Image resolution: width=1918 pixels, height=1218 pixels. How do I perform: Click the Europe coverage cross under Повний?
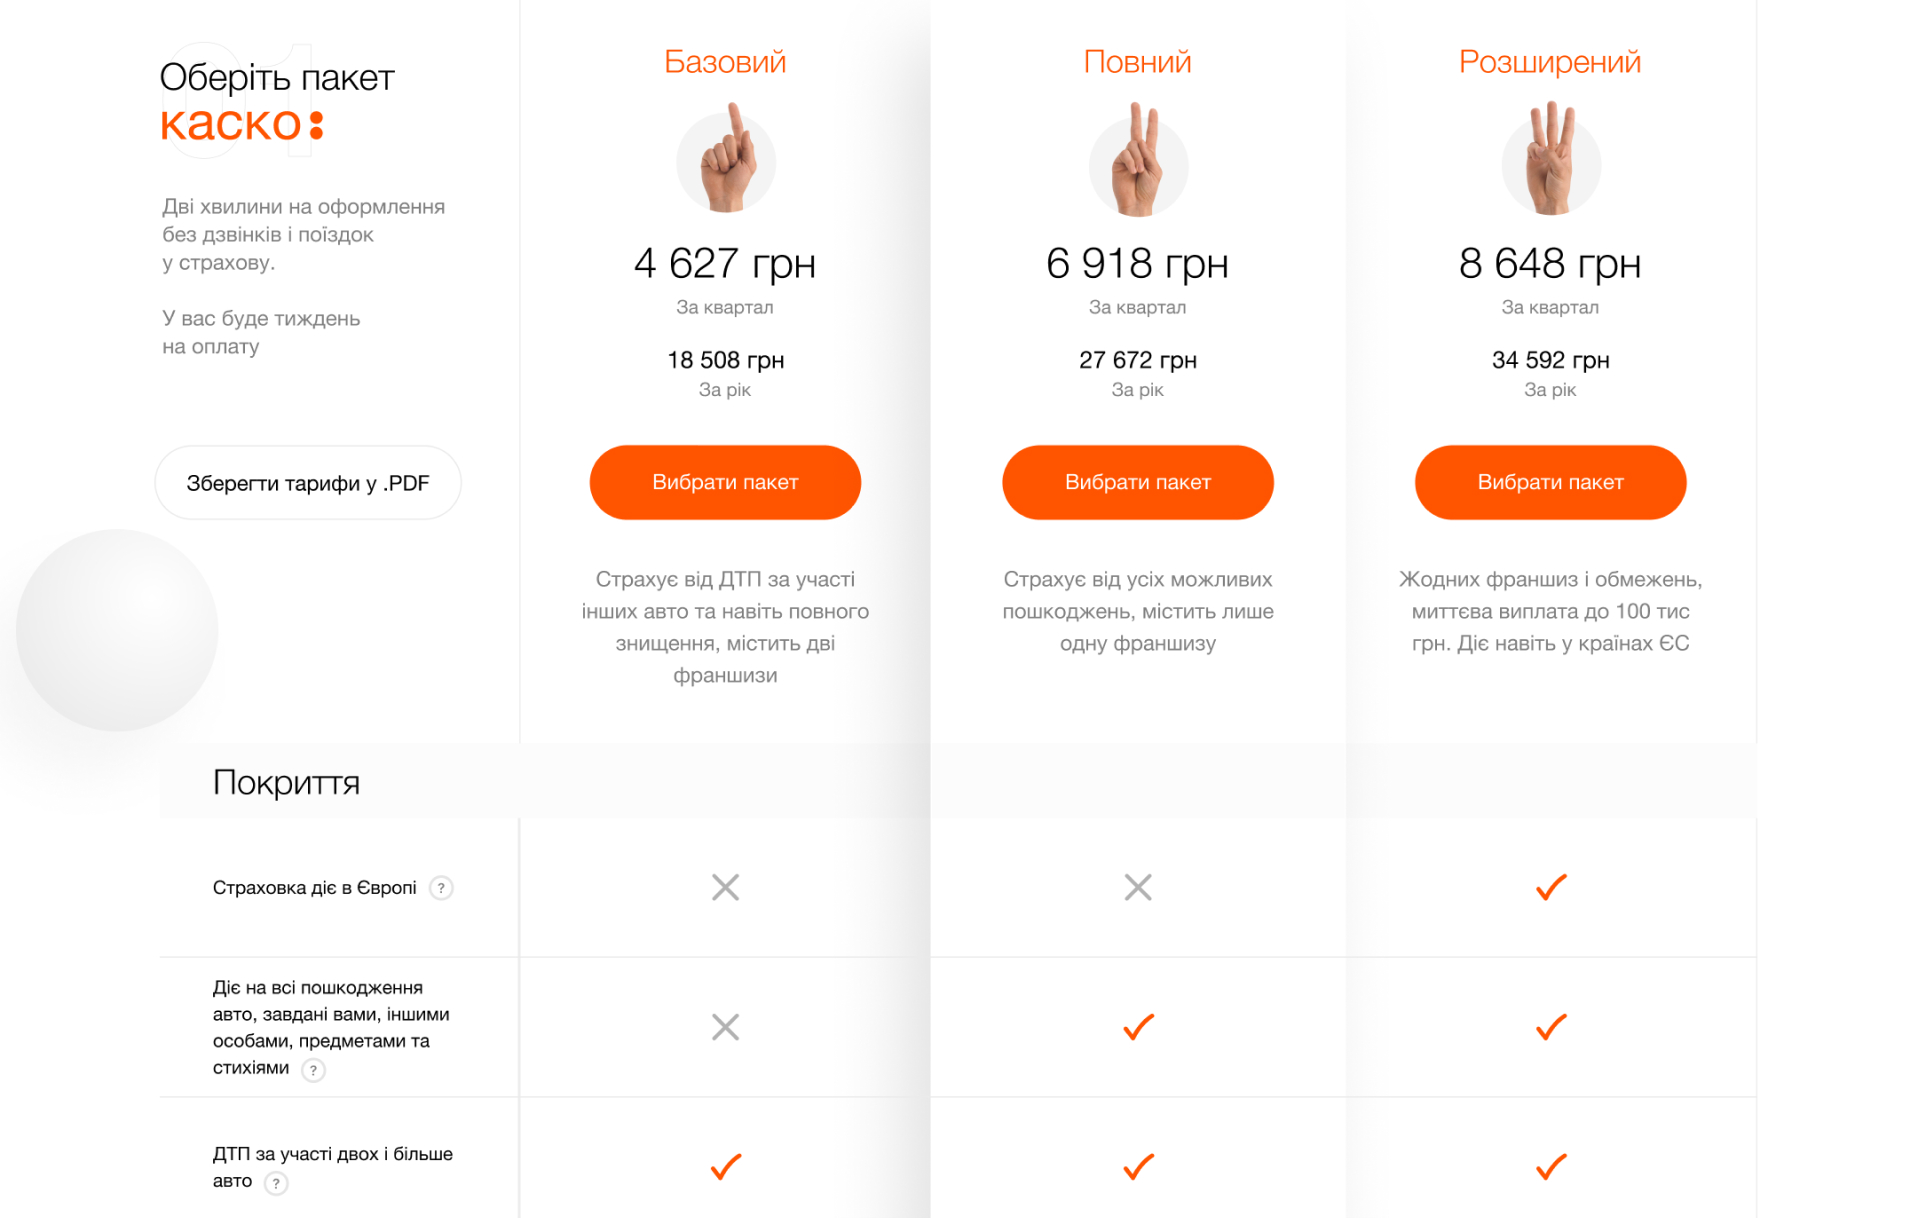(x=1138, y=887)
